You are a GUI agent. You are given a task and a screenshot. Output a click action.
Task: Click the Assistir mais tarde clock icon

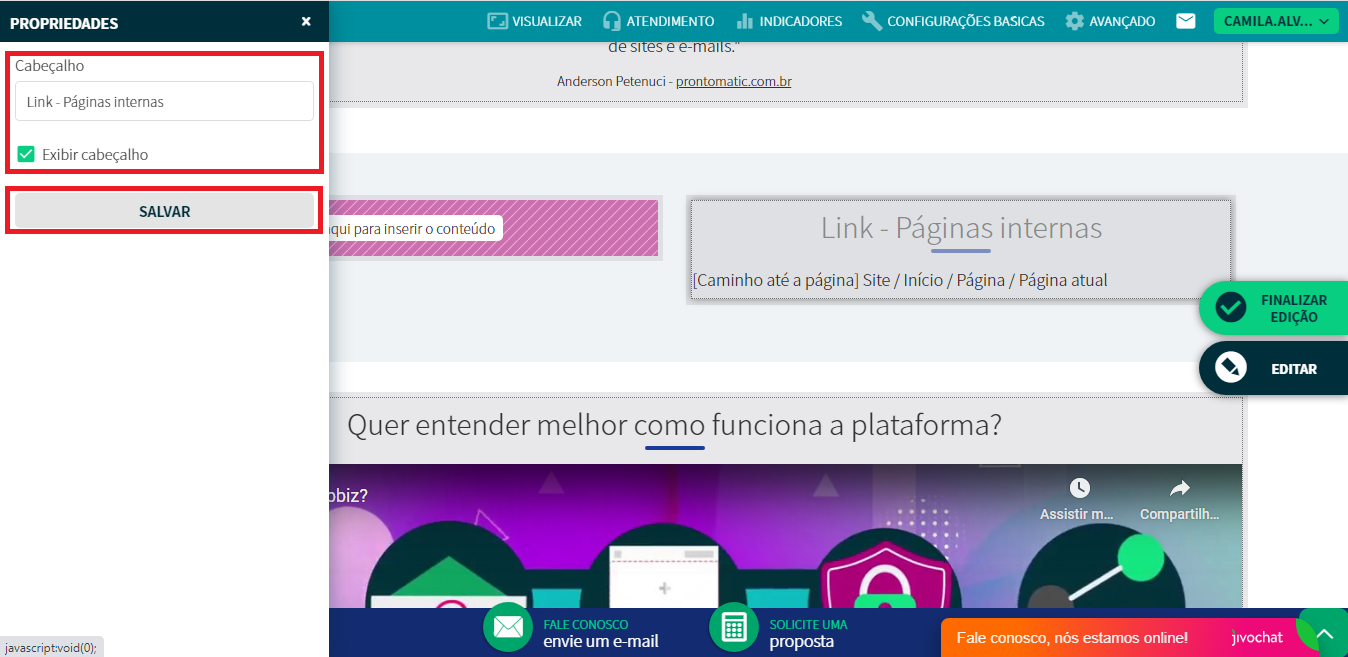tap(1079, 488)
